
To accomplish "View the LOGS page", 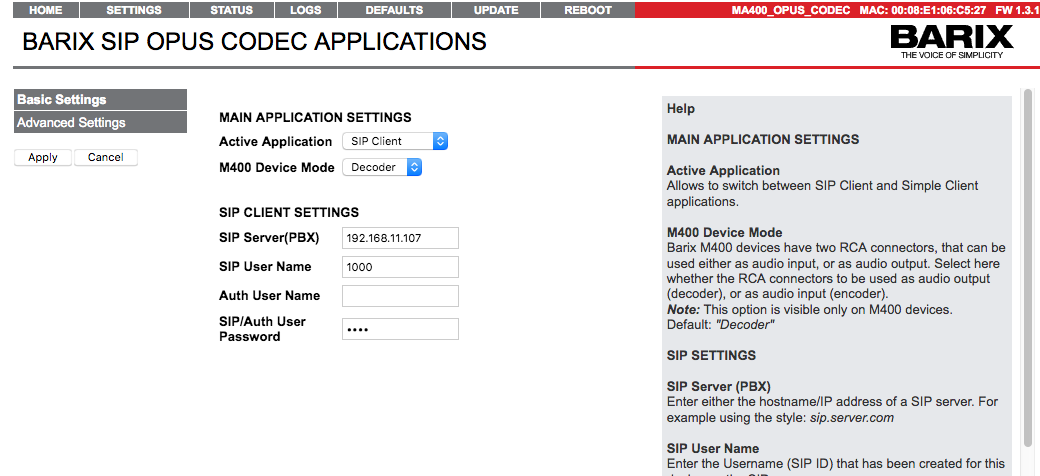I will pyautogui.click(x=305, y=10).
